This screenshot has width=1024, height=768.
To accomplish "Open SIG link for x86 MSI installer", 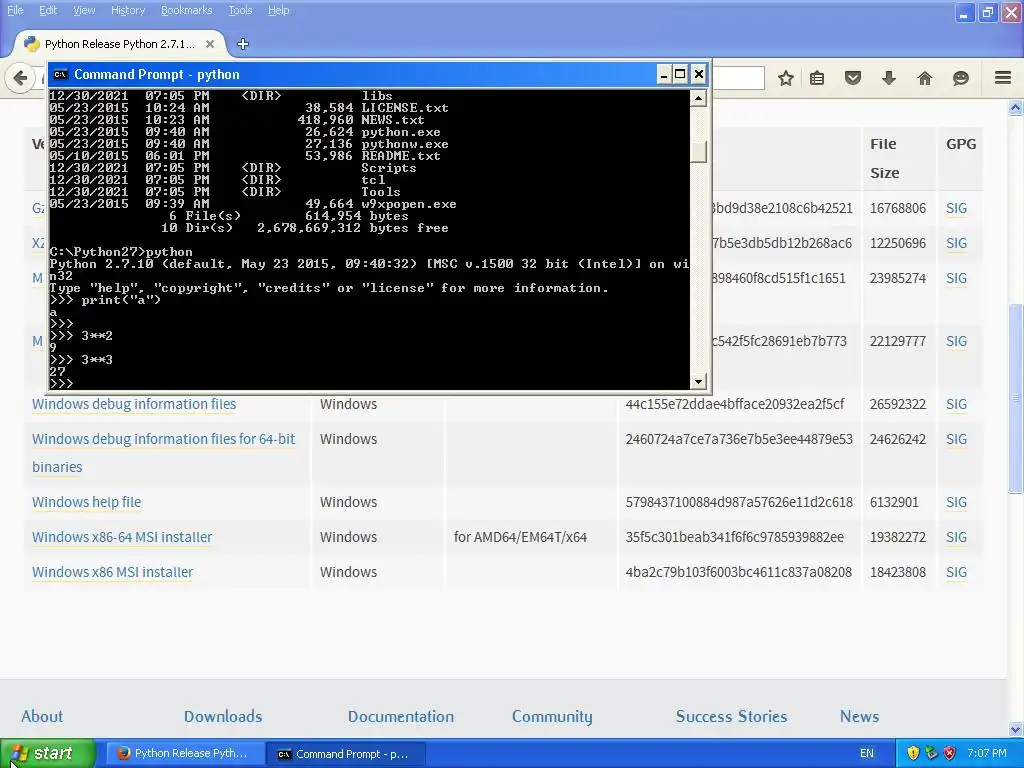I will pos(956,572).
